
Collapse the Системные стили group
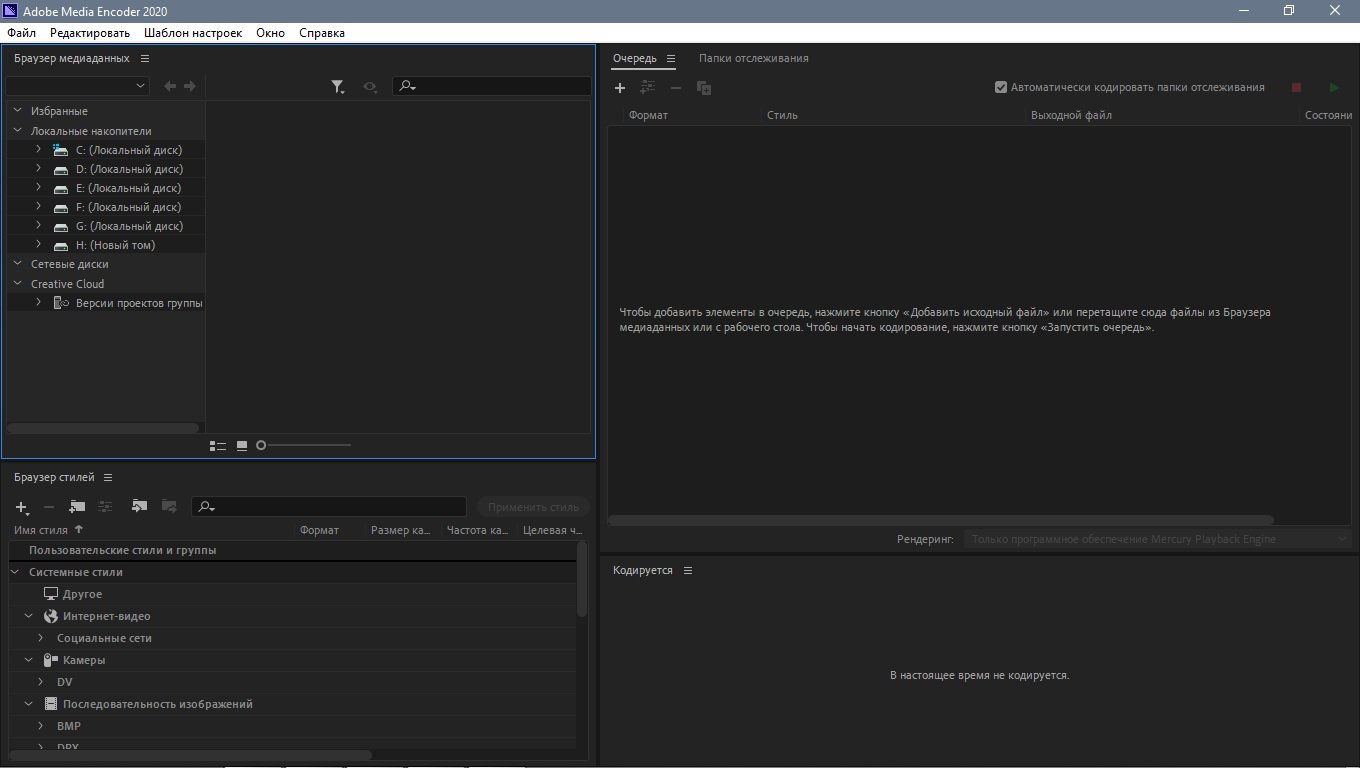16,572
